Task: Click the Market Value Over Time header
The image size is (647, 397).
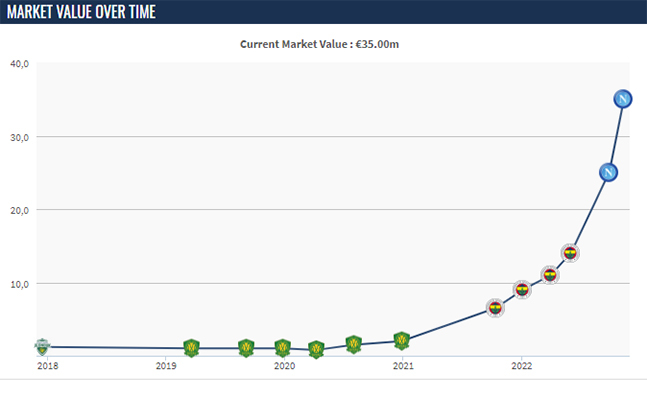Action: 81,12
